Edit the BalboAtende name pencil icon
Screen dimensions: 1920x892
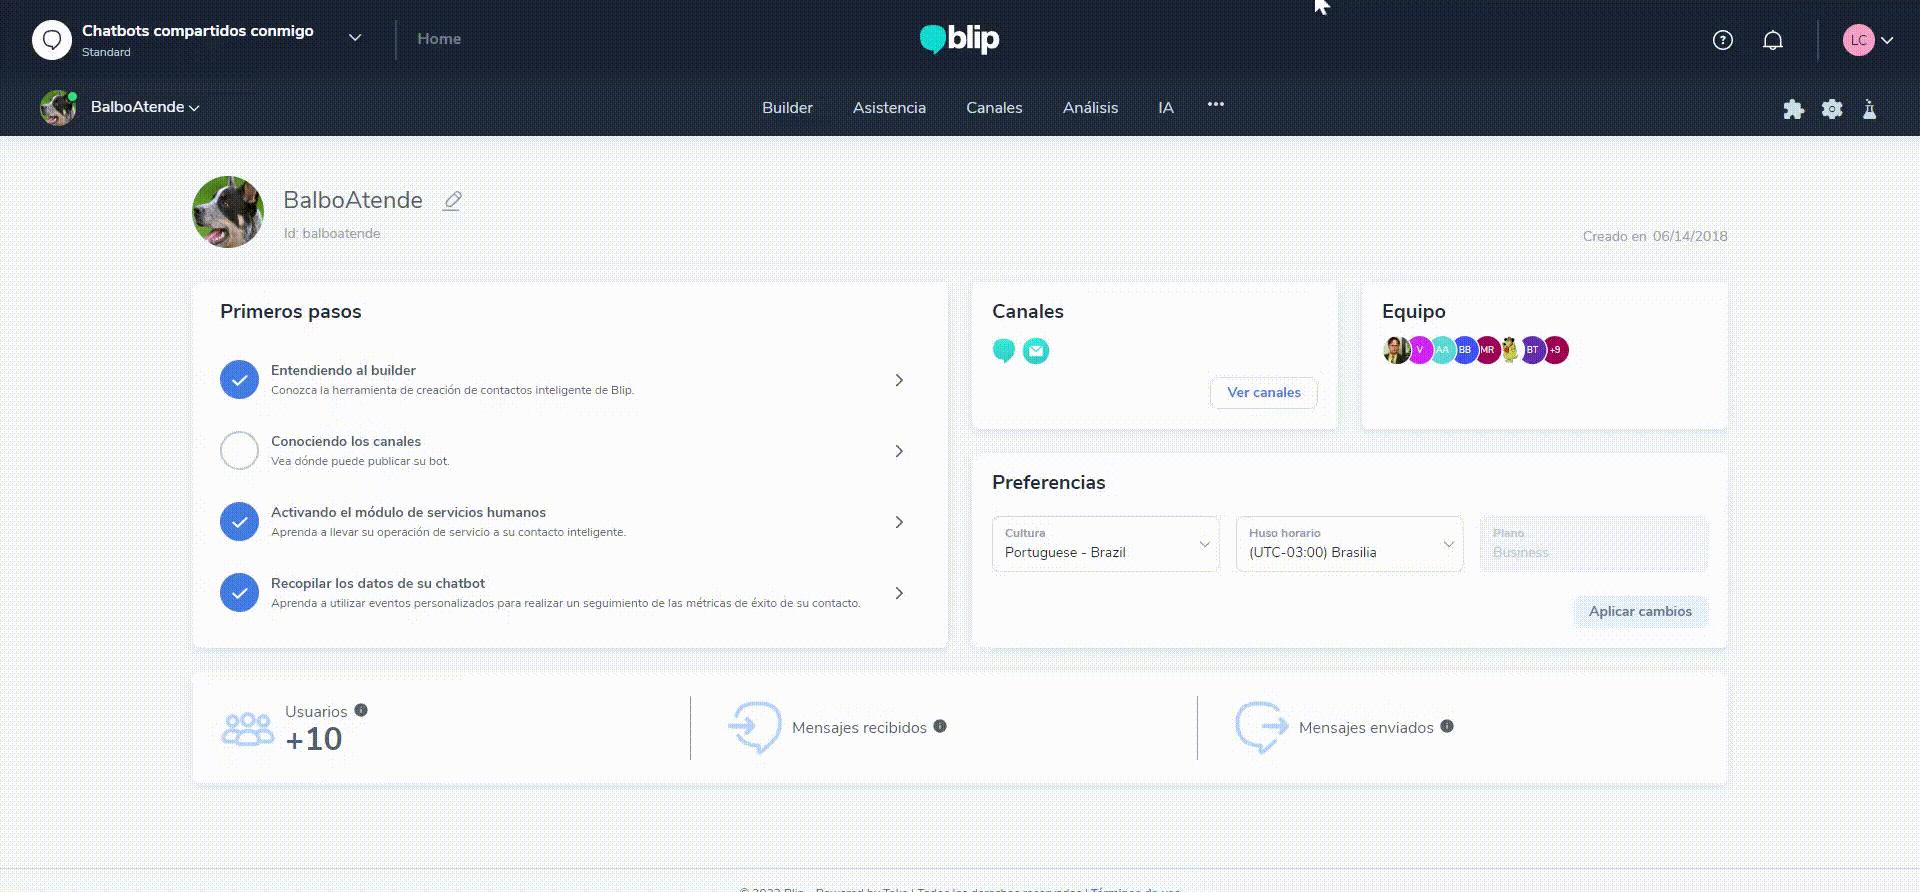coord(452,201)
